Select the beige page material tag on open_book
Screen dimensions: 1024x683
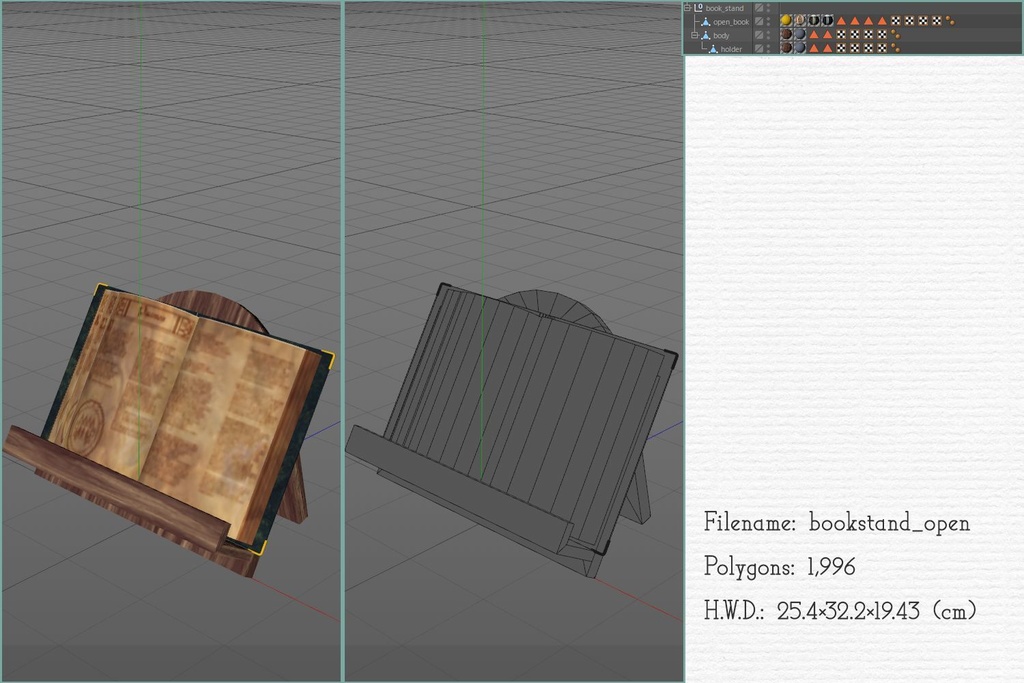(800, 21)
